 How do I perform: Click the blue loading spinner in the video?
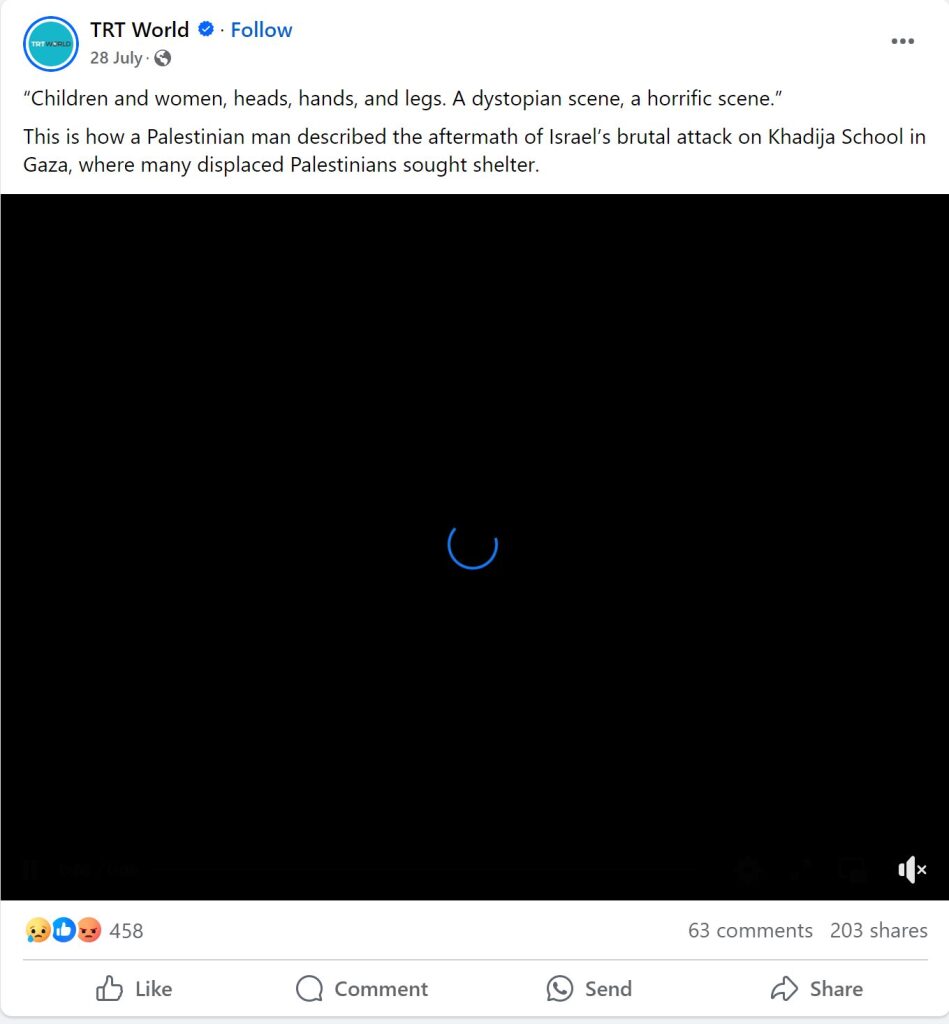point(473,545)
